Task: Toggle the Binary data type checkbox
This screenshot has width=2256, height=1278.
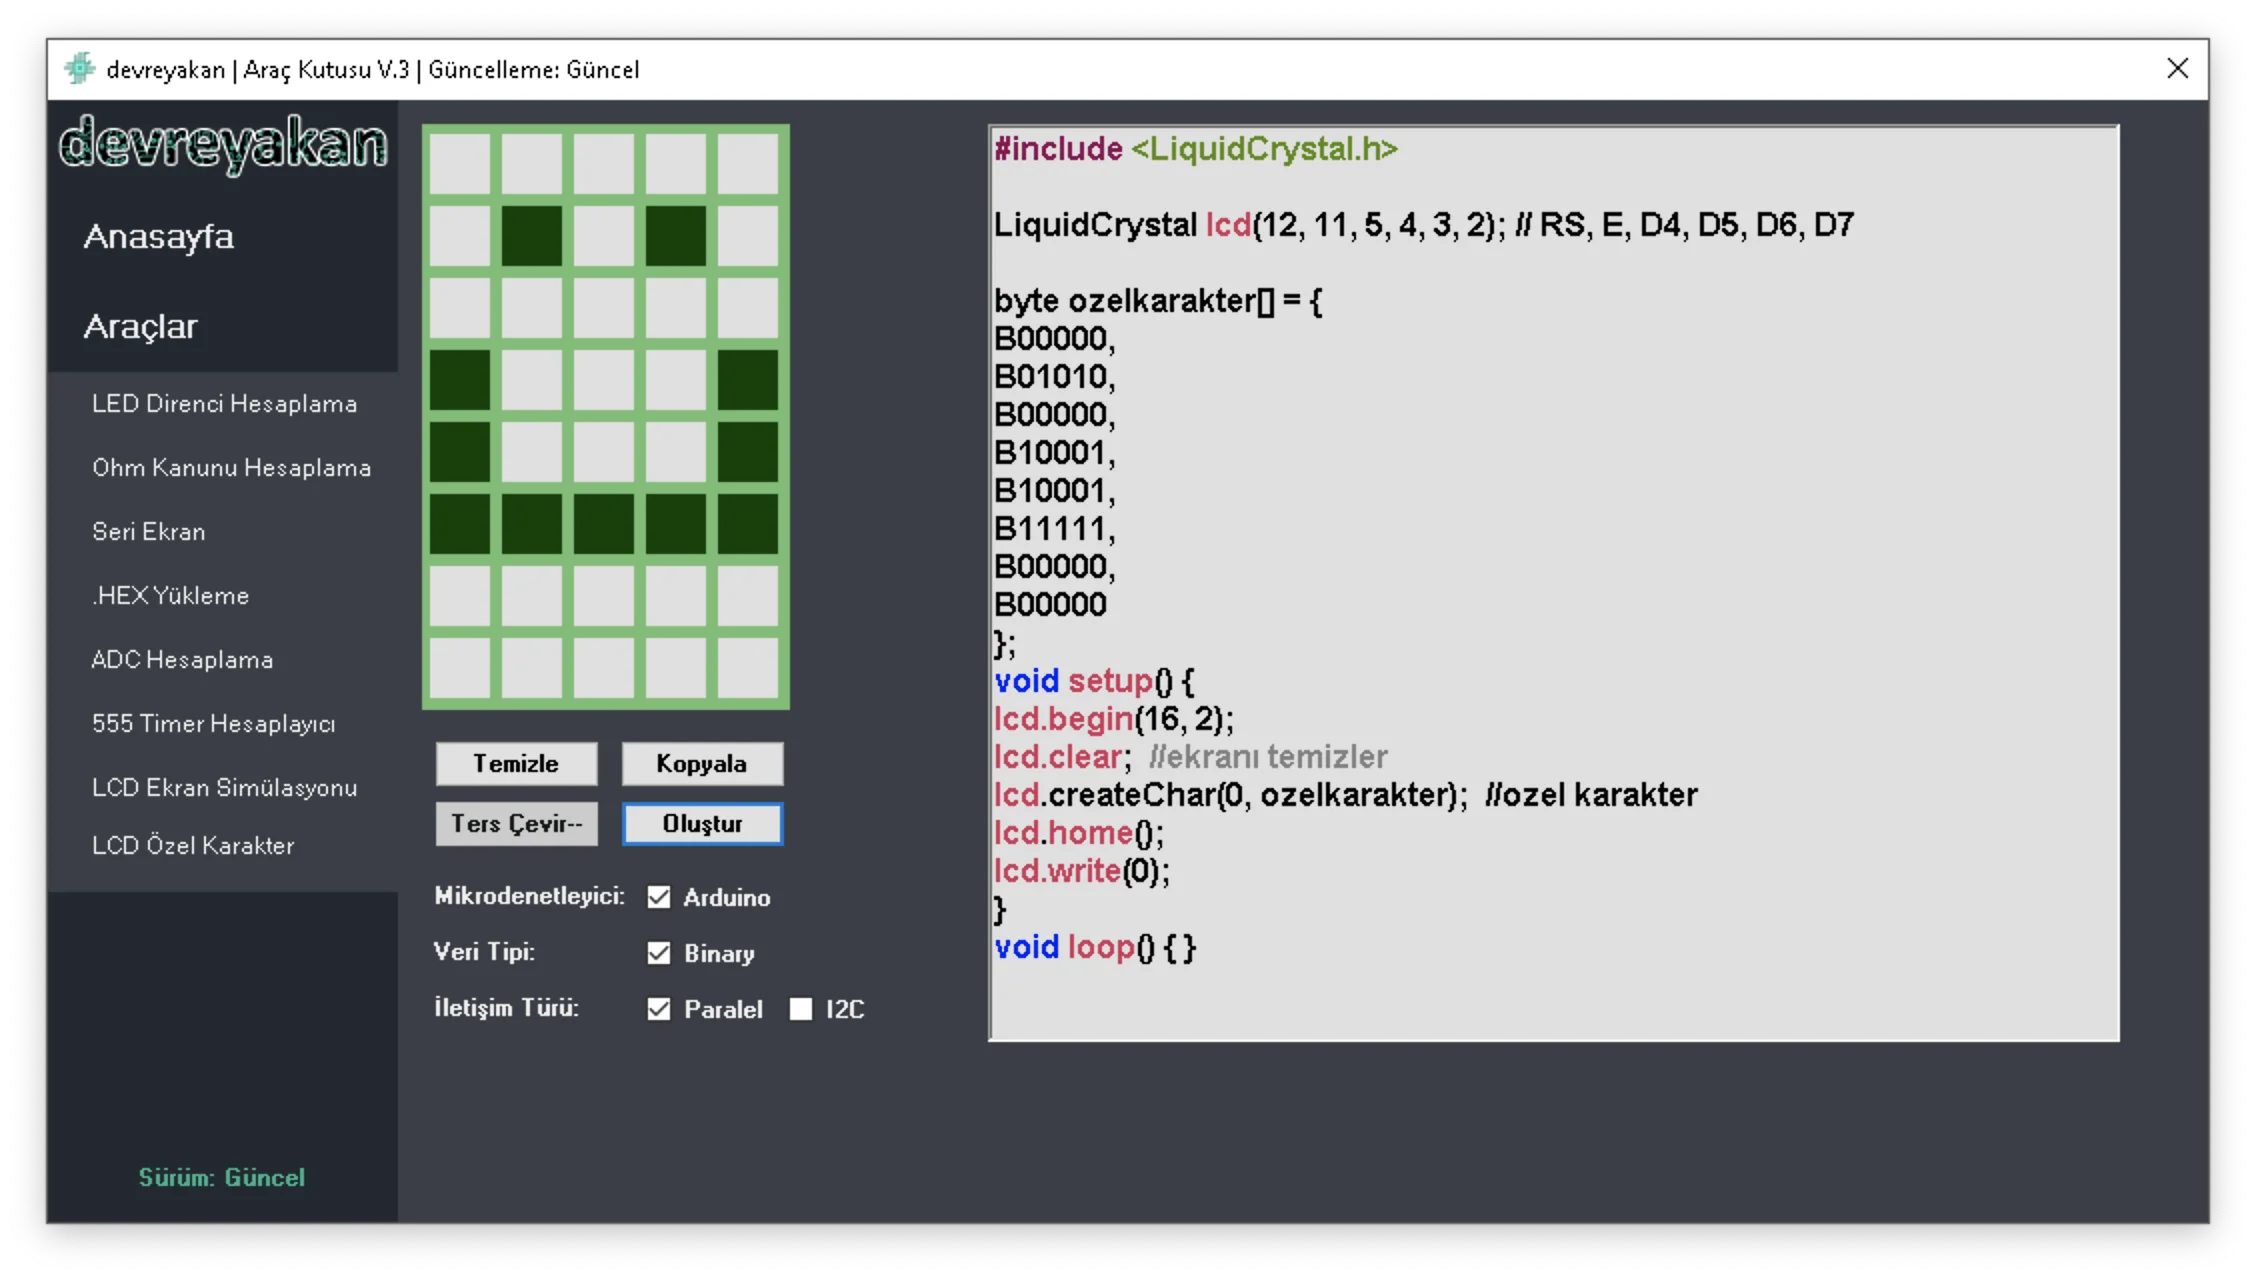Action: click(x=659, y=953)
